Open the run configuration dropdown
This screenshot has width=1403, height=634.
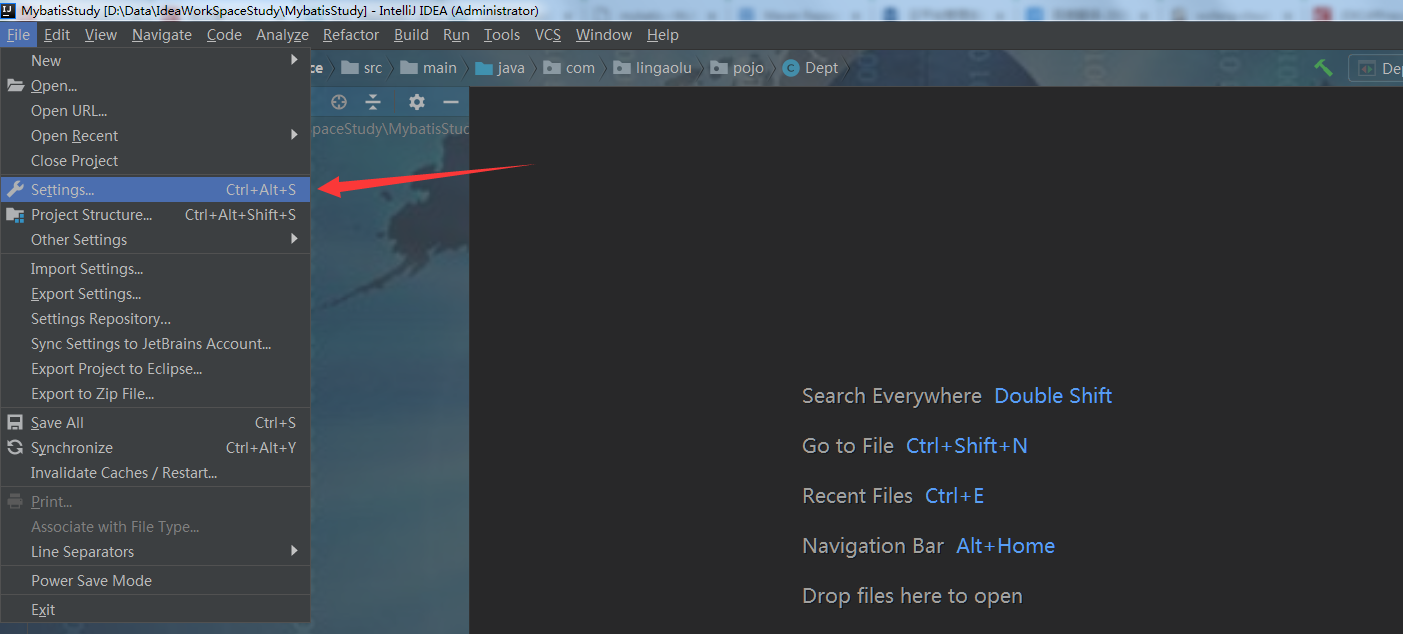(x=1378, y=68)
